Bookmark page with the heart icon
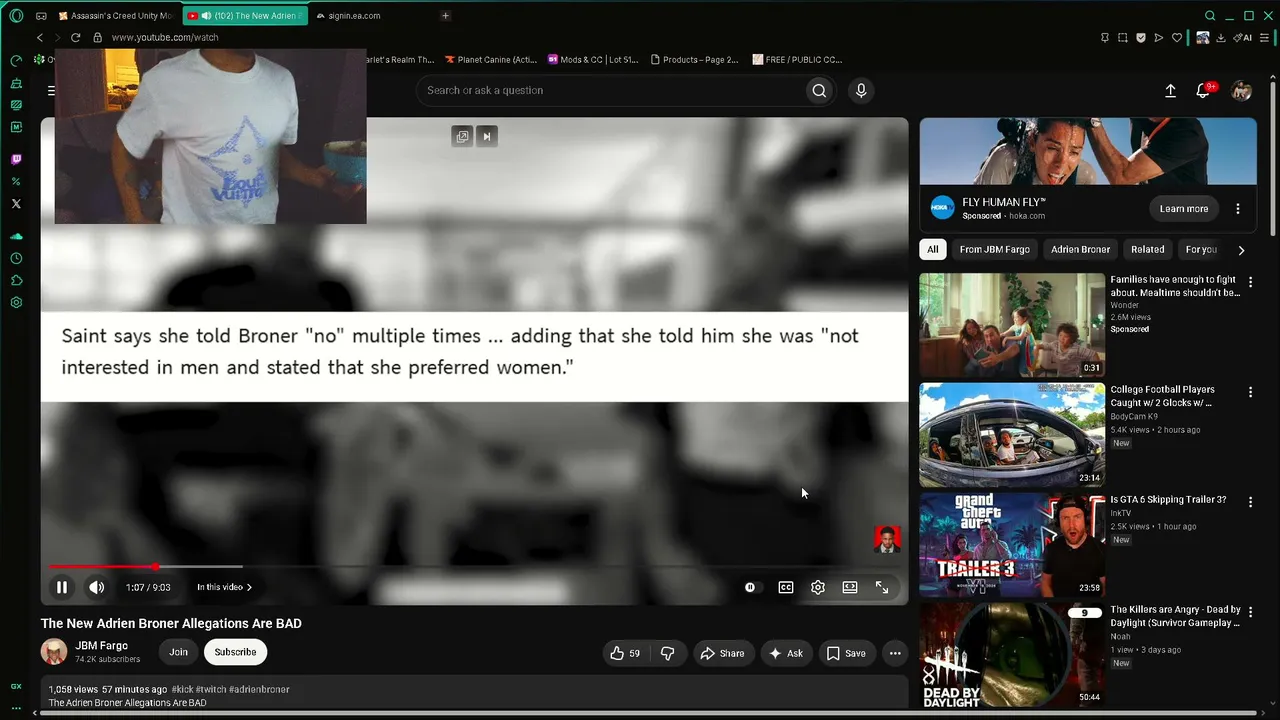The height and width of the screenshot is (720, 1280). point(1177,37)
